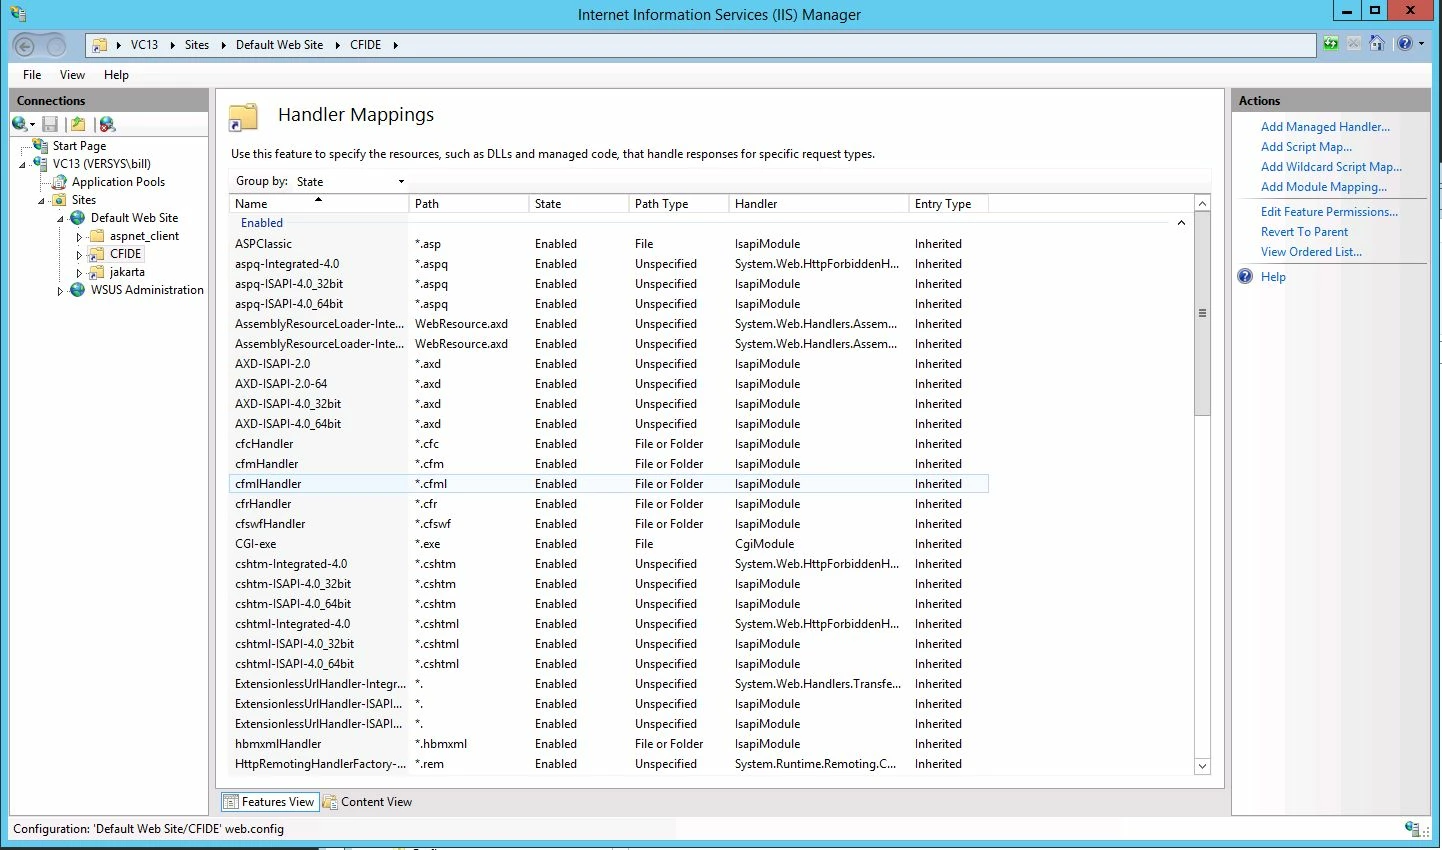
Task: Click Add Managed Handler link
Action: point(1325,126)
